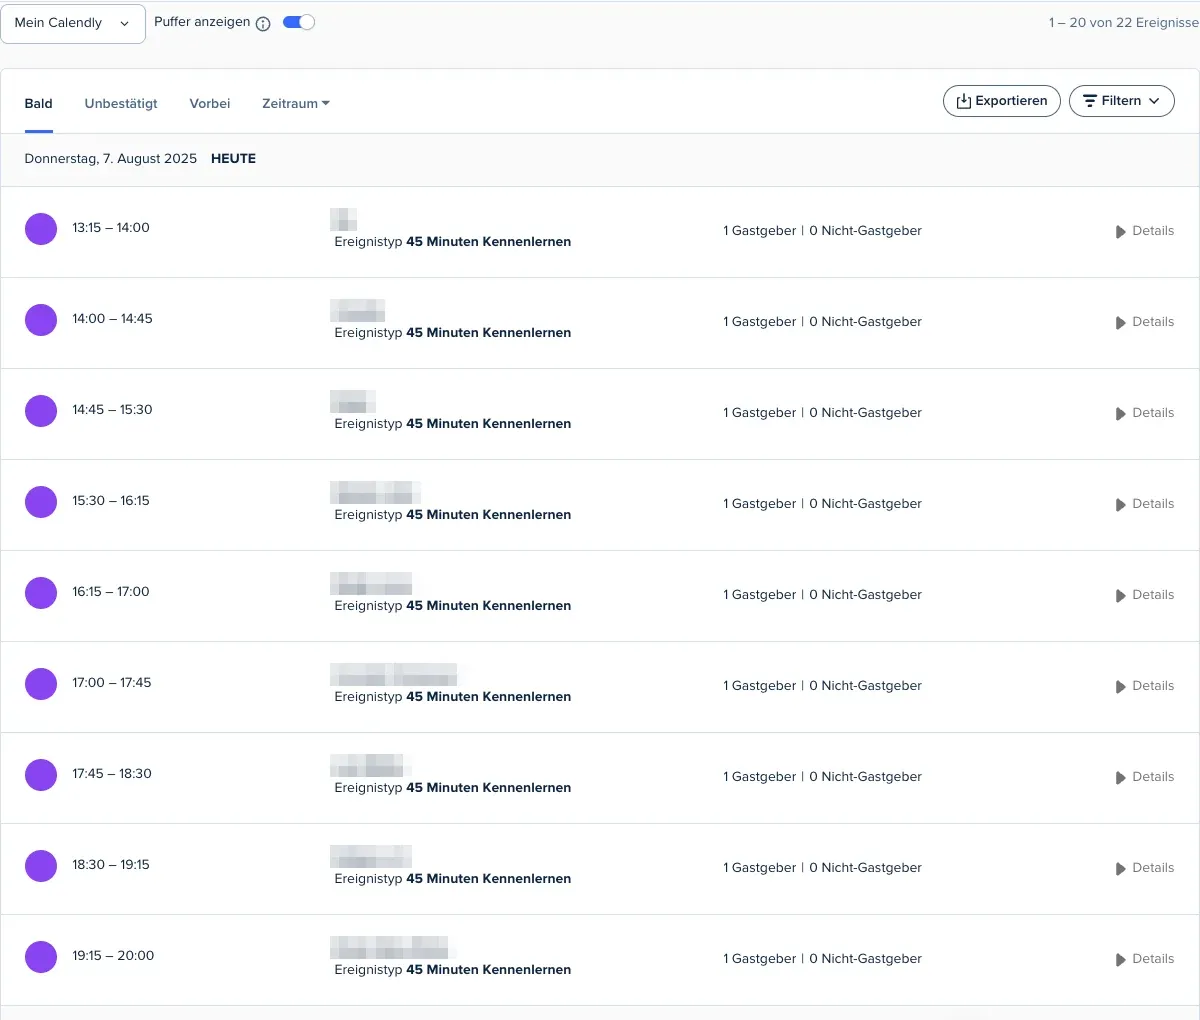Viewport: 1200px width, 1020px height.
Task: Select the time text 16:15 – 17:00
Action: (111, 592)
